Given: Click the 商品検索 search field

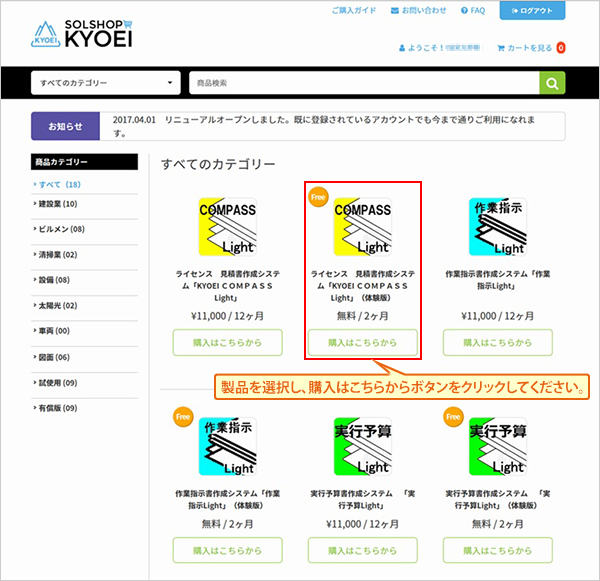Looking at the screenshot, I should [x=364, y=83].
